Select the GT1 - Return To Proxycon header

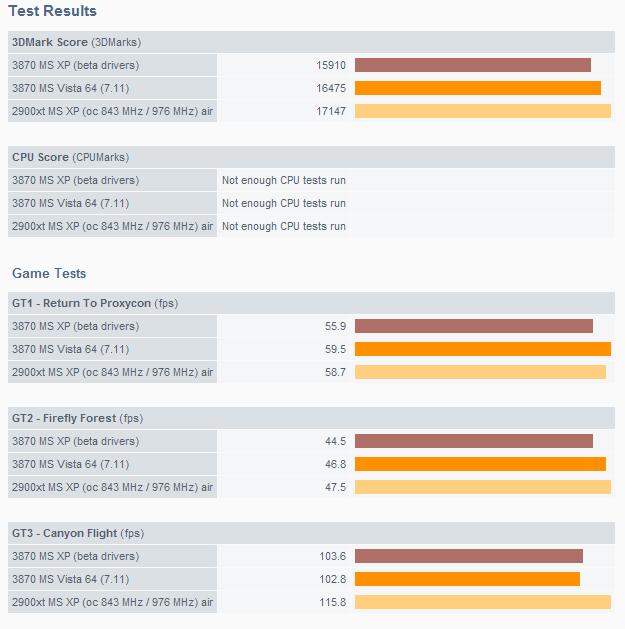click(95, 303)
